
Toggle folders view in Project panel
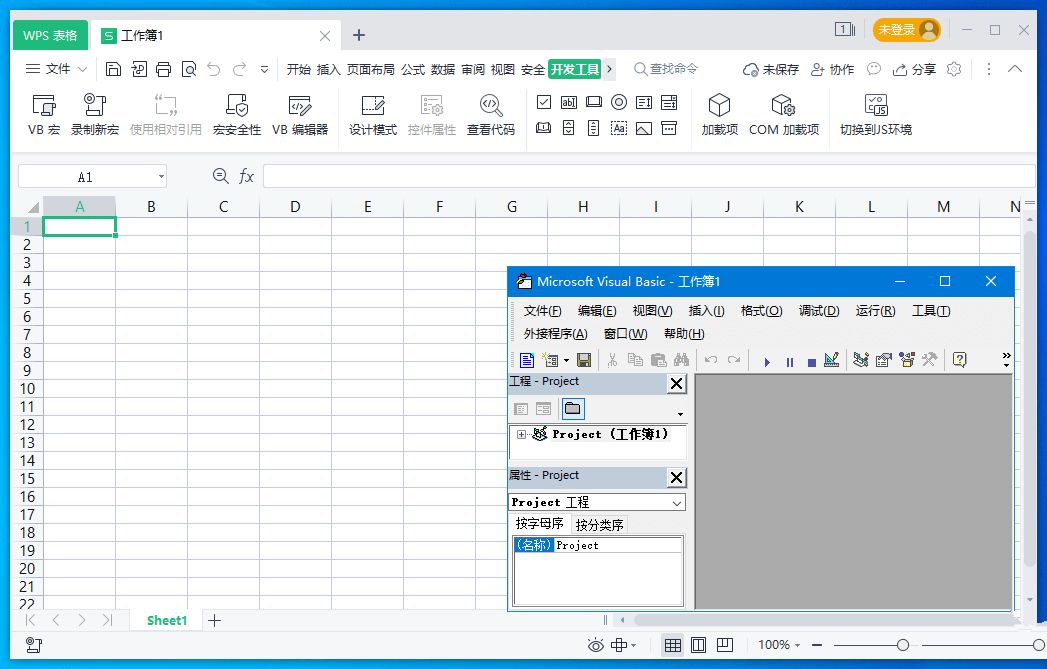[x=572, y=408]
